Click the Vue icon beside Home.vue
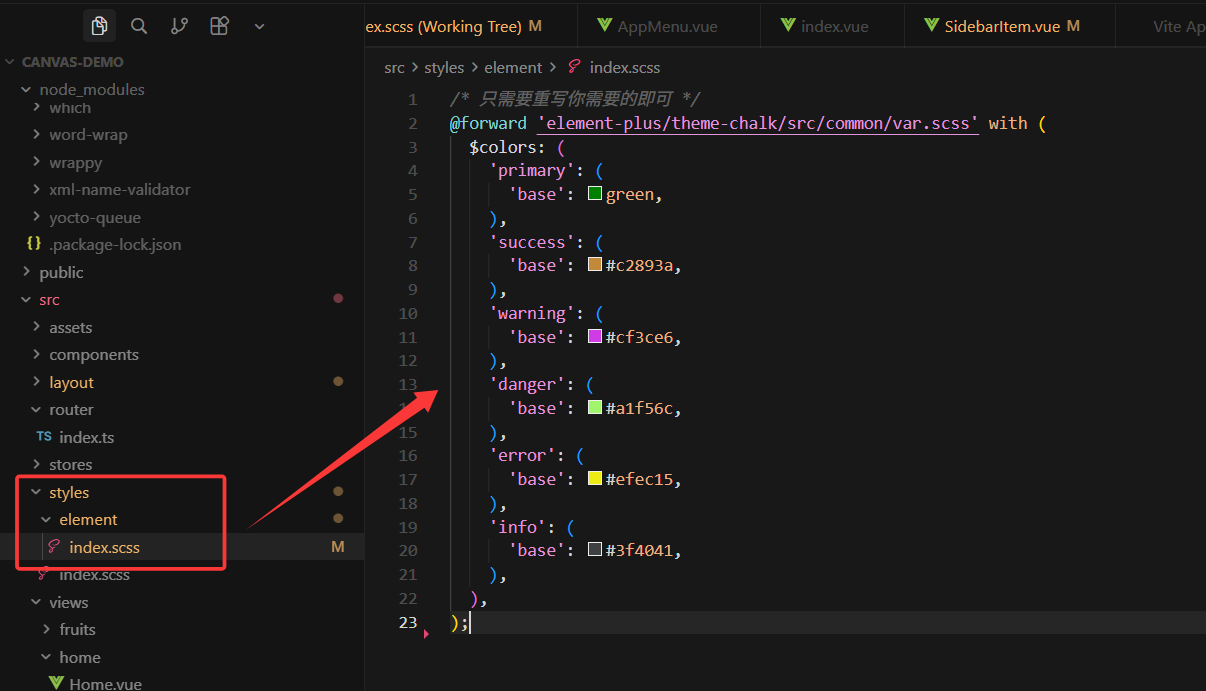This screenshot has height=691, width=1206. point(56,684)
